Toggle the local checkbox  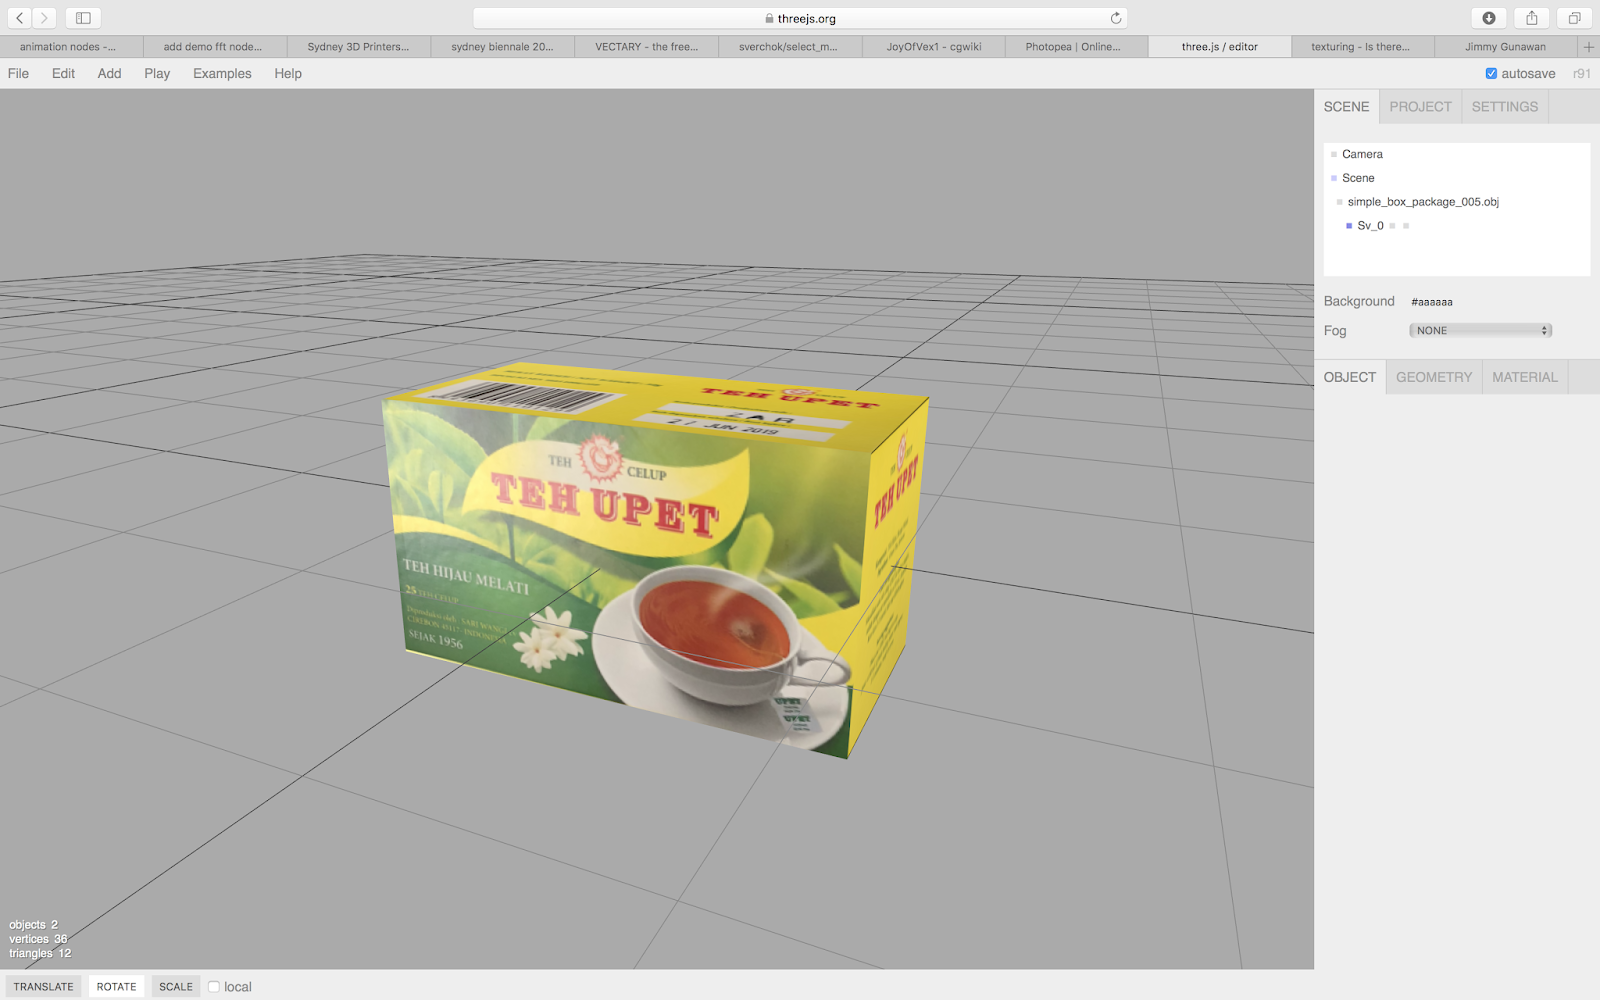pyautogui.click(x=214, y=987)
